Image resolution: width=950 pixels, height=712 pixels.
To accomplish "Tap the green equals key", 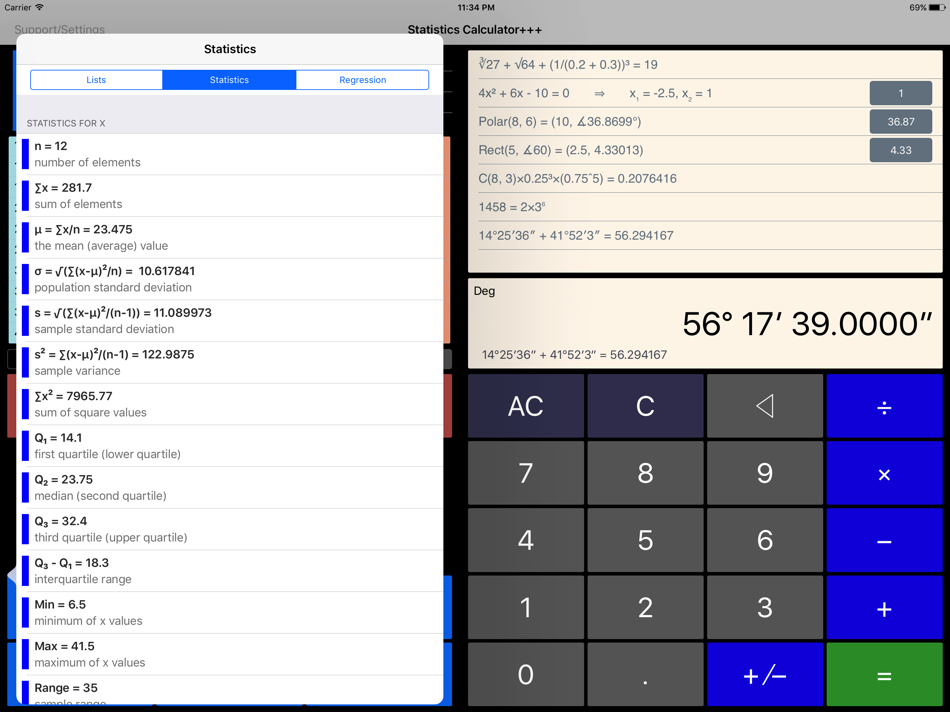I will pos(884,674).
